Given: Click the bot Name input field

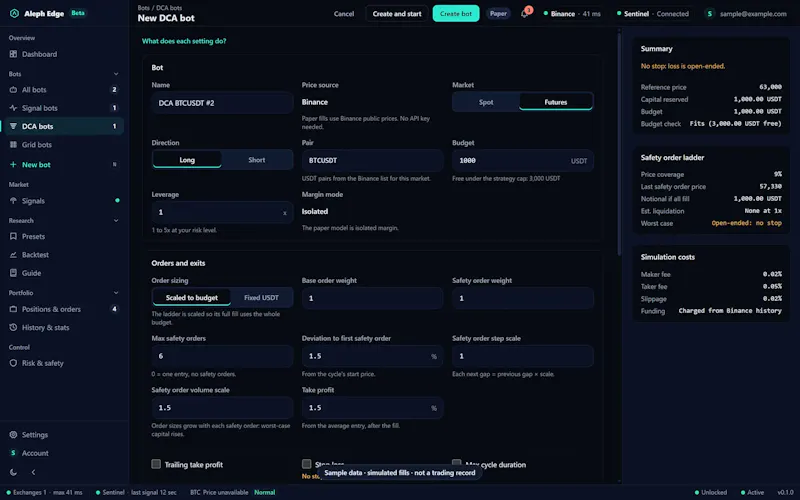Looking at the screenshot, I should [222, 103].
